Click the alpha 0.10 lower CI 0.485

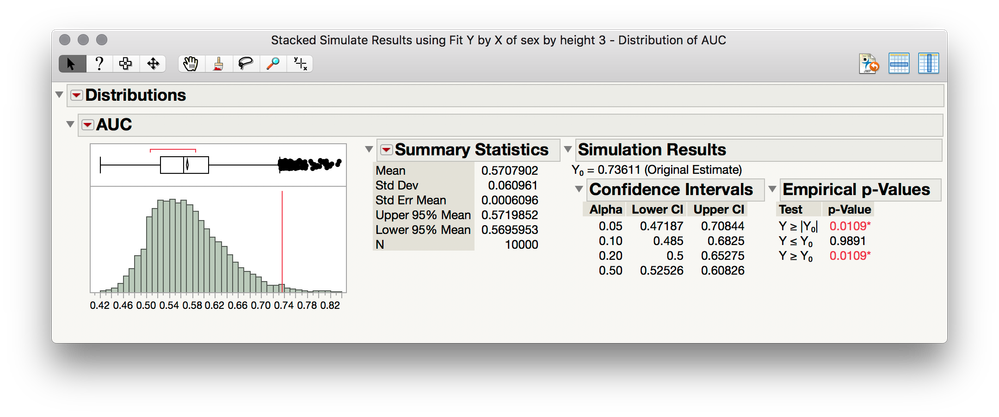[x=668, y=241]
